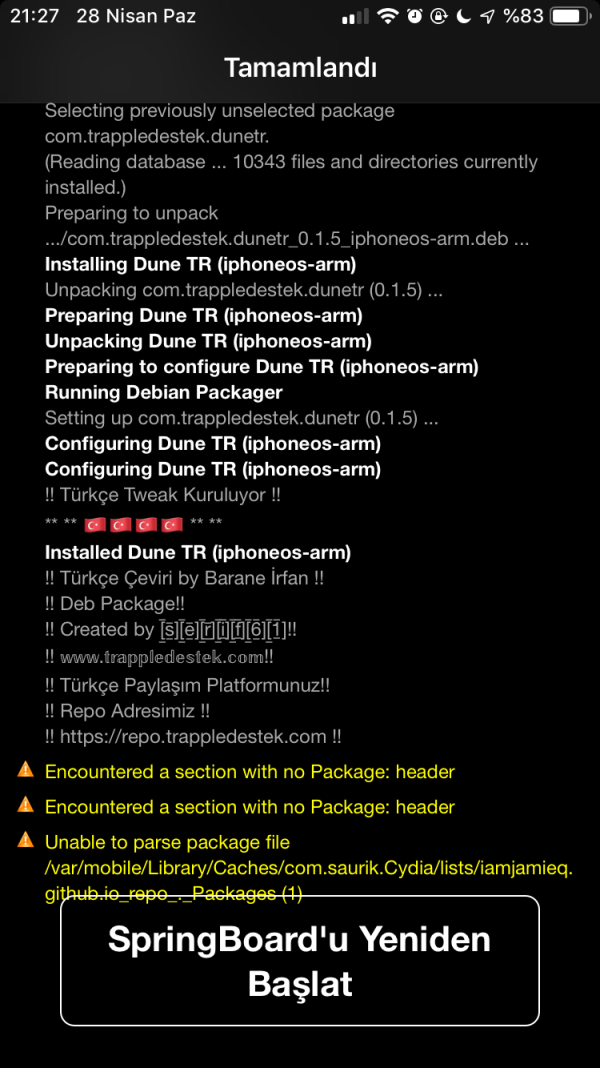Click the first warning triangle icon
The image size is (600, 1068).
24,771
